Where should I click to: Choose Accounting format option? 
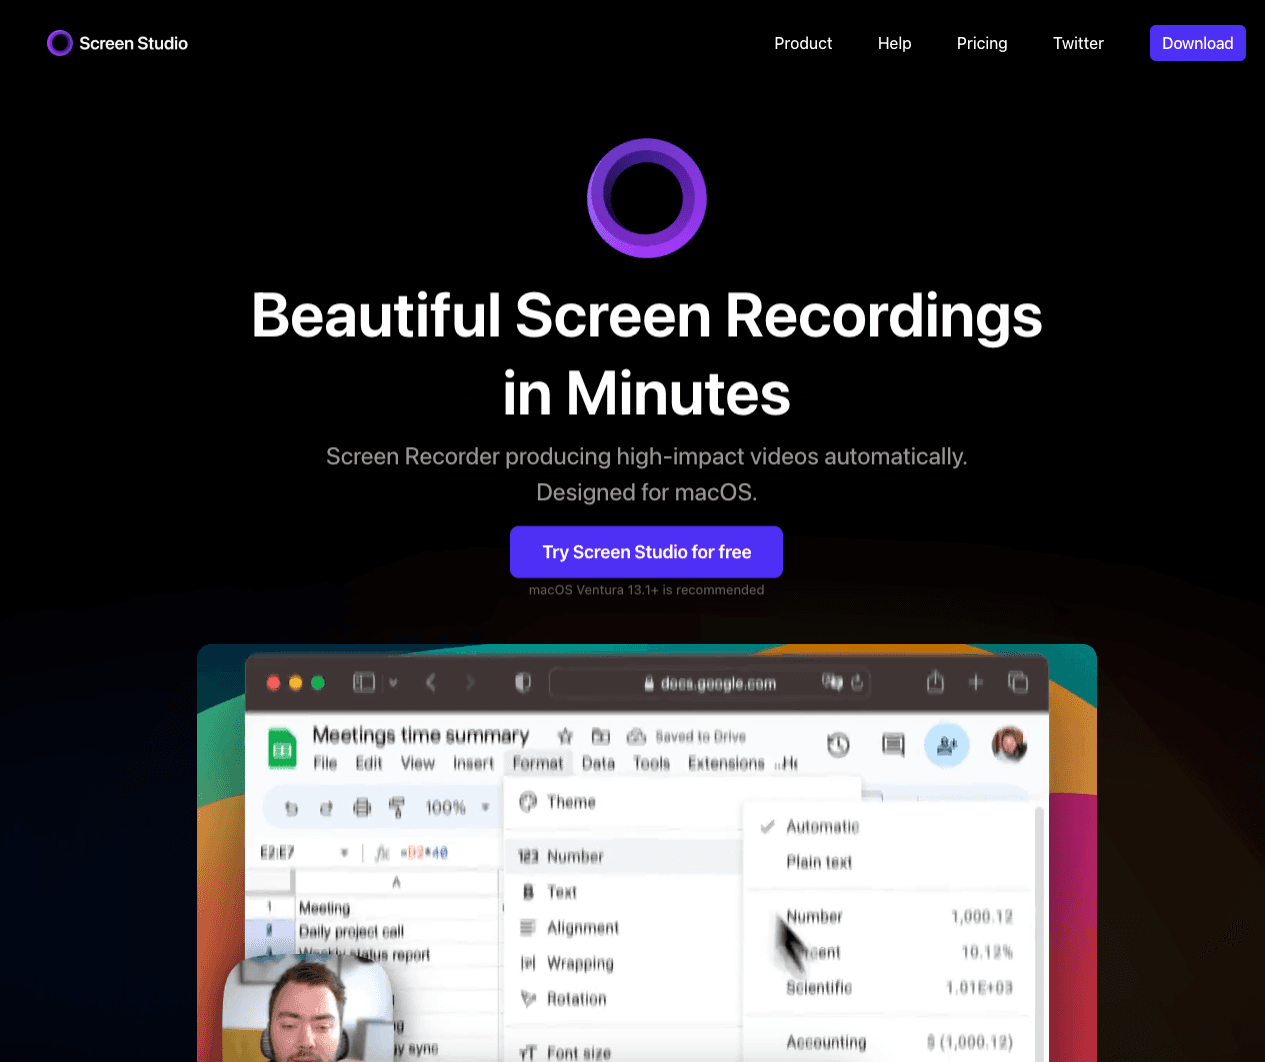click(889, 1042)
